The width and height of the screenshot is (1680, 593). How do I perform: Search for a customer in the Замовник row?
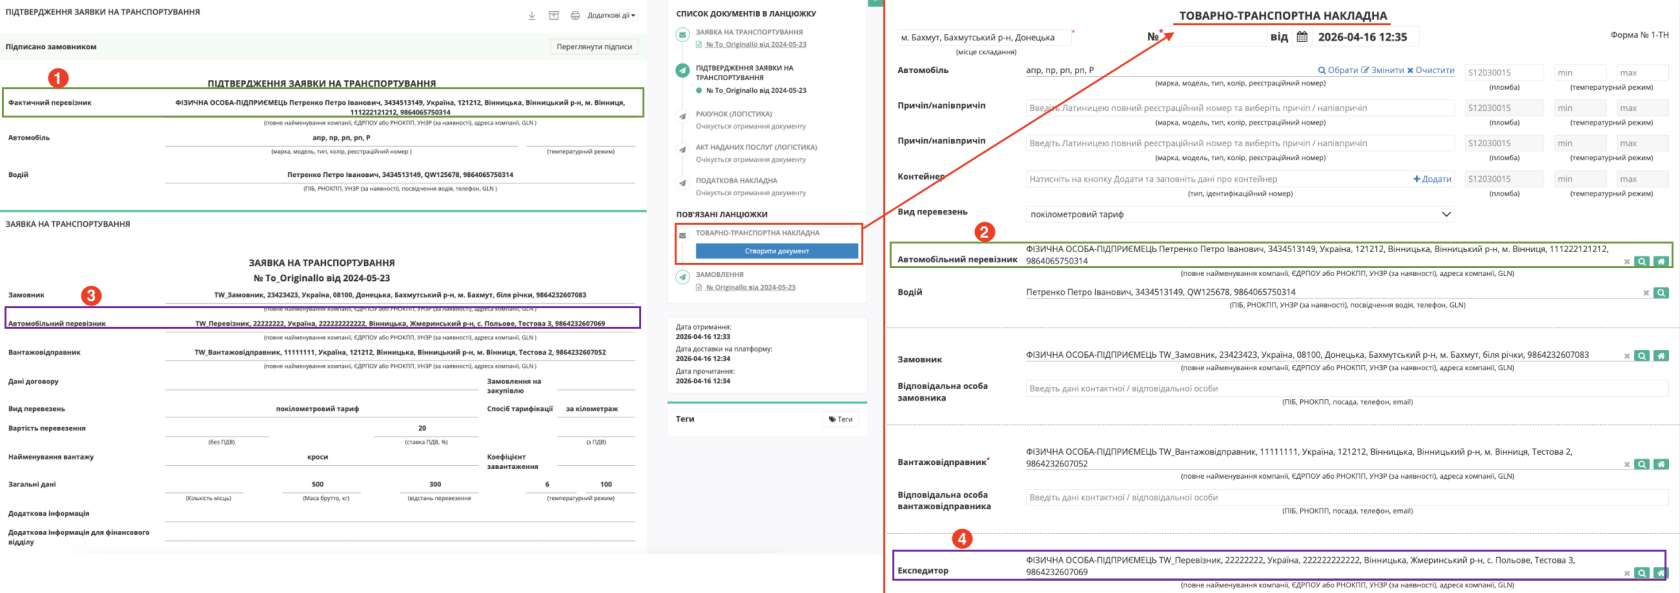(1642, 356)
